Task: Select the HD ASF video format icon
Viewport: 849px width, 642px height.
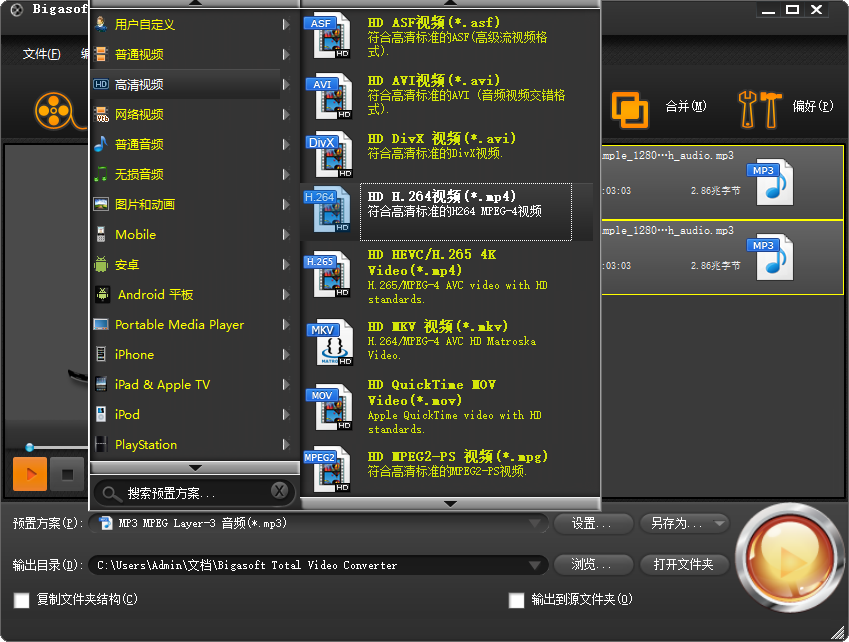Action: click(329, 35)
